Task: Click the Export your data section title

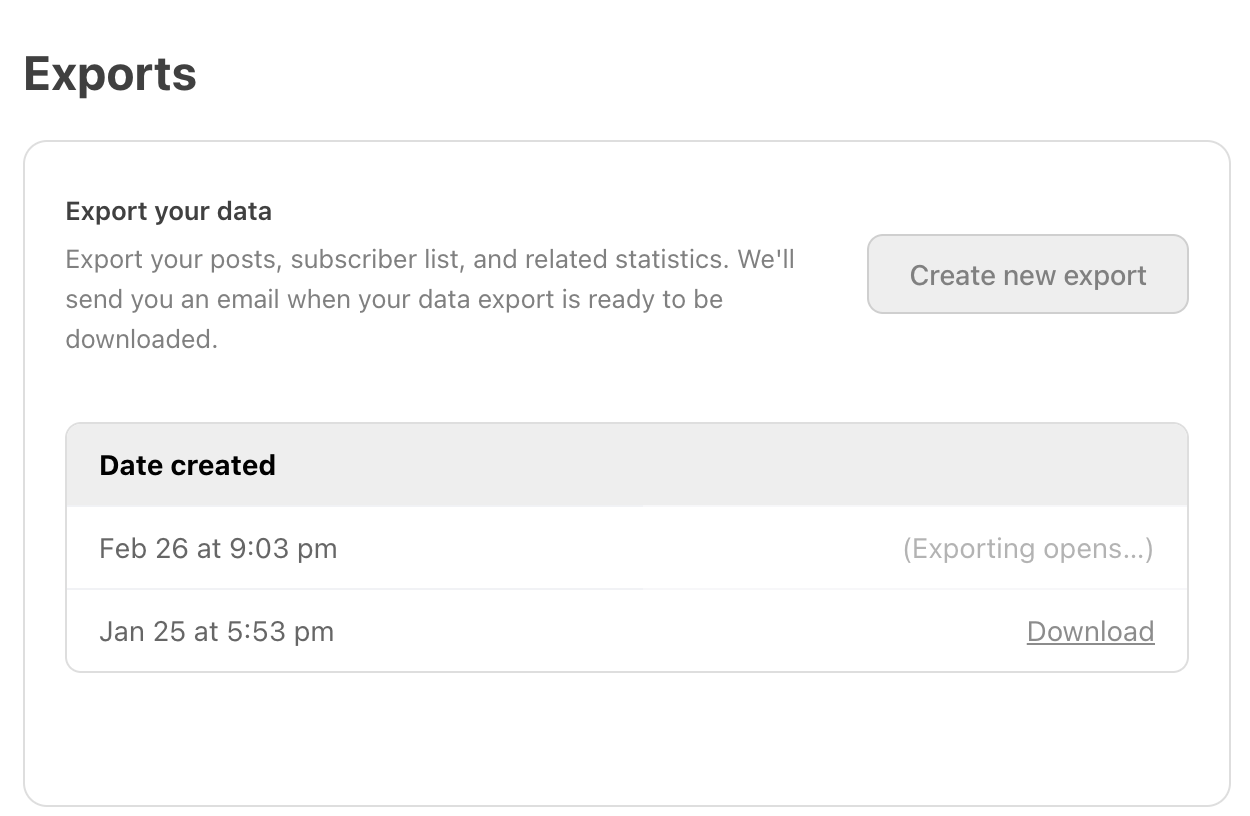Action: (168, 211)
